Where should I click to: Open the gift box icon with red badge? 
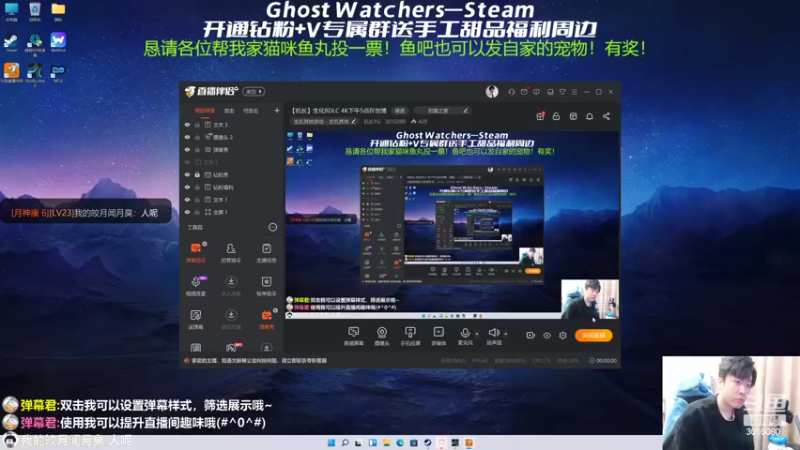[x=540, y=116]
